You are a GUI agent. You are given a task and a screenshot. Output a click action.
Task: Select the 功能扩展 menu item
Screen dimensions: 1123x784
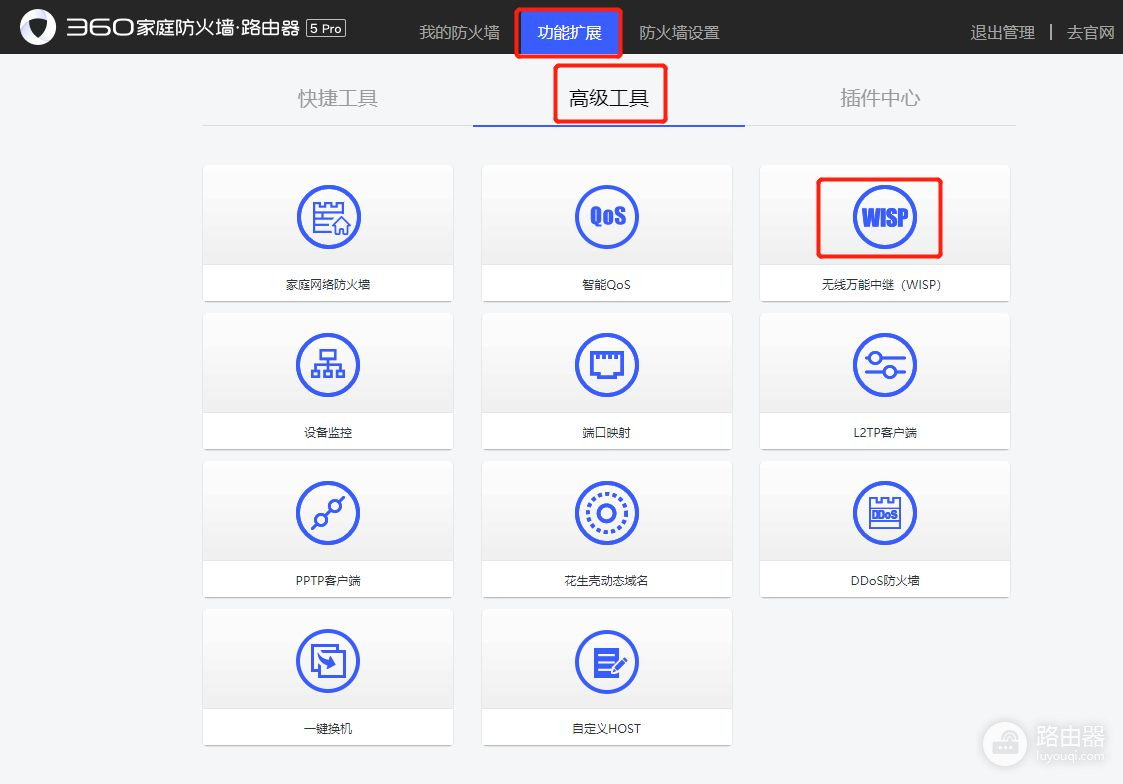569,33
